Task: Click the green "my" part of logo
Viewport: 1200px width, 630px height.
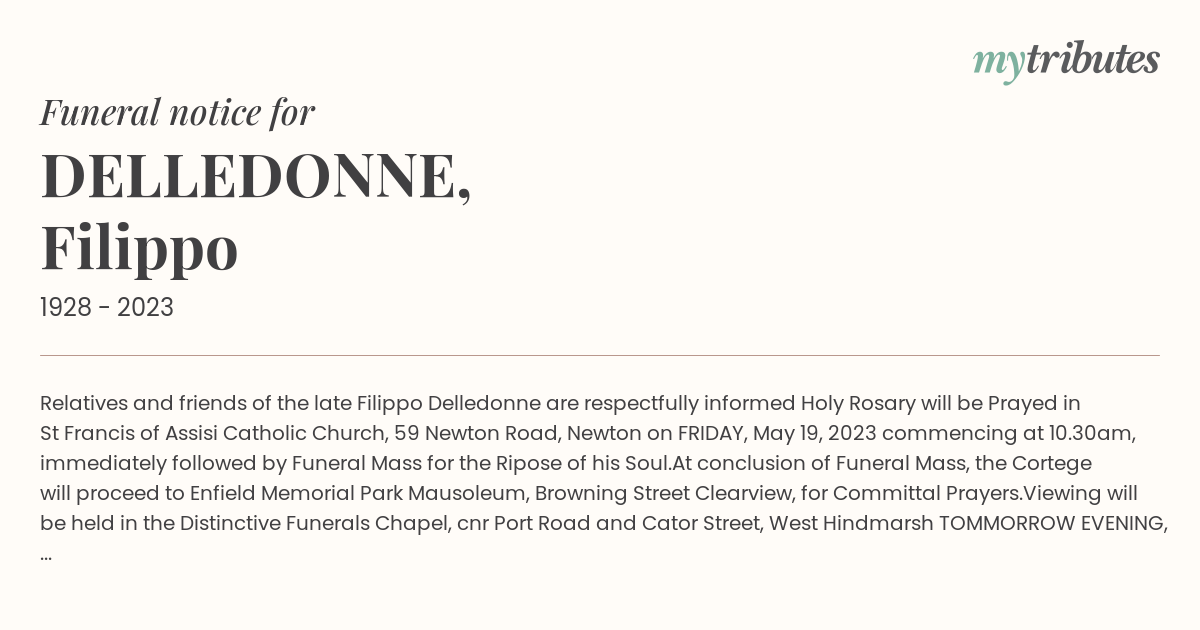Action: (x=998, y=64)
